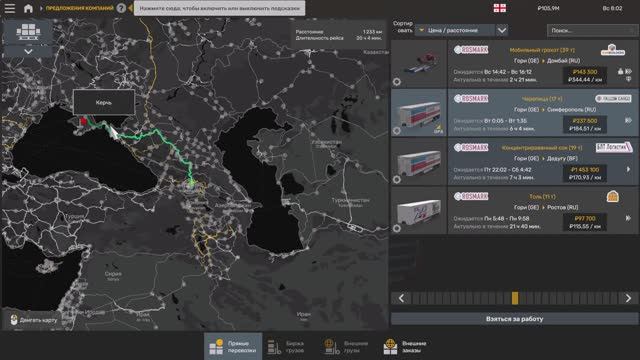
Task: Select the Горн to Ростов job row
Action: (x=543, y=211)
